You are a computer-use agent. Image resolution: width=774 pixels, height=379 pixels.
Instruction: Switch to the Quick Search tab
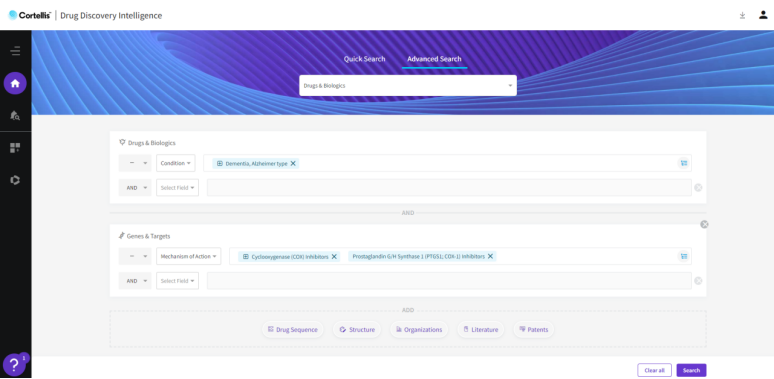click(364, 59)
